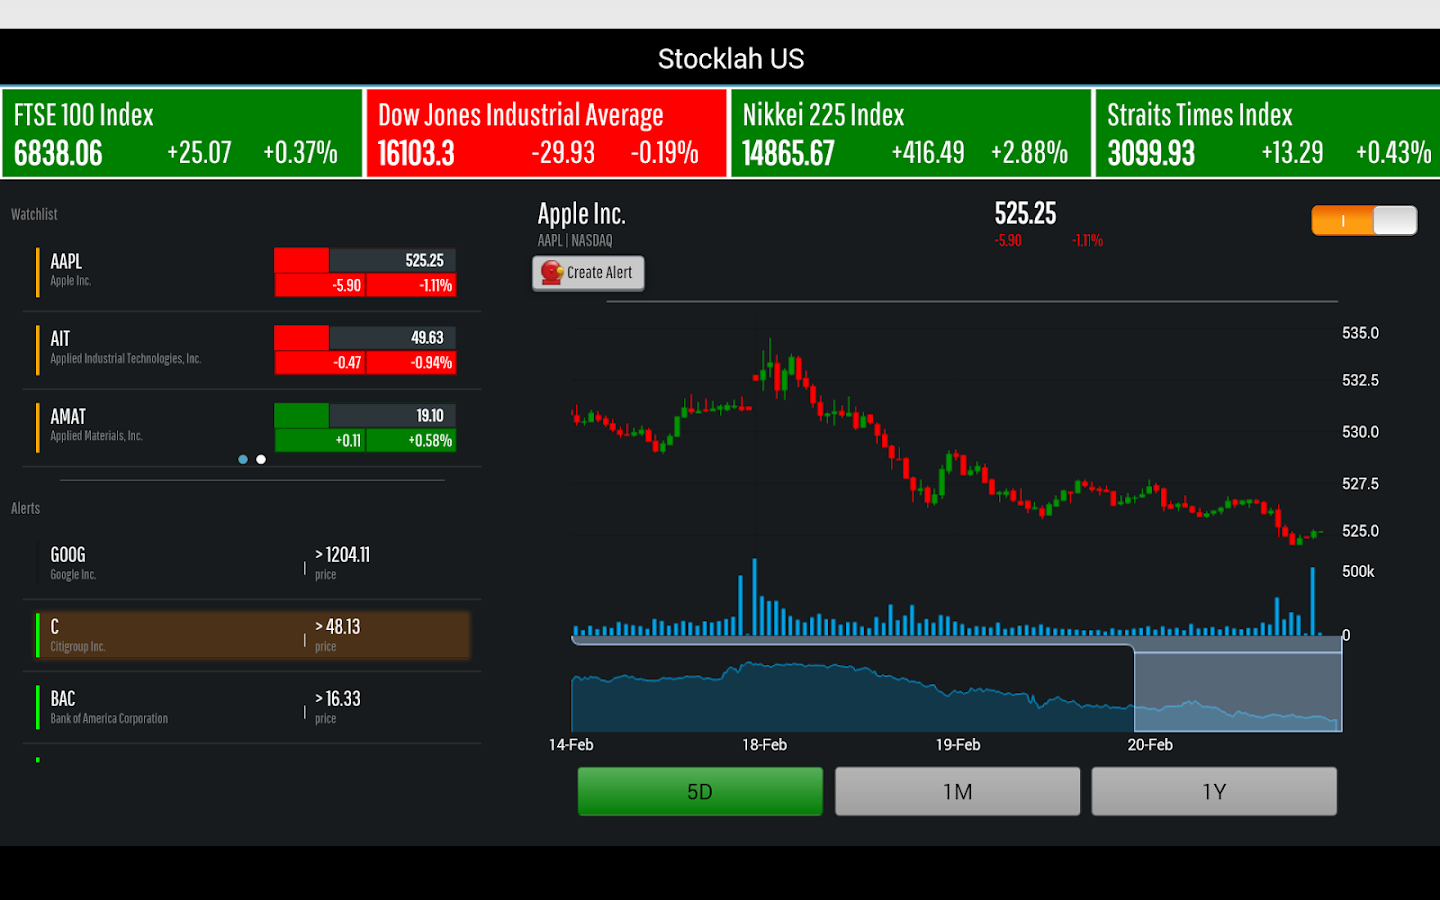Screen dimensions: 1440x900
Task: Click the Watchlist heading
Action: 34,214
